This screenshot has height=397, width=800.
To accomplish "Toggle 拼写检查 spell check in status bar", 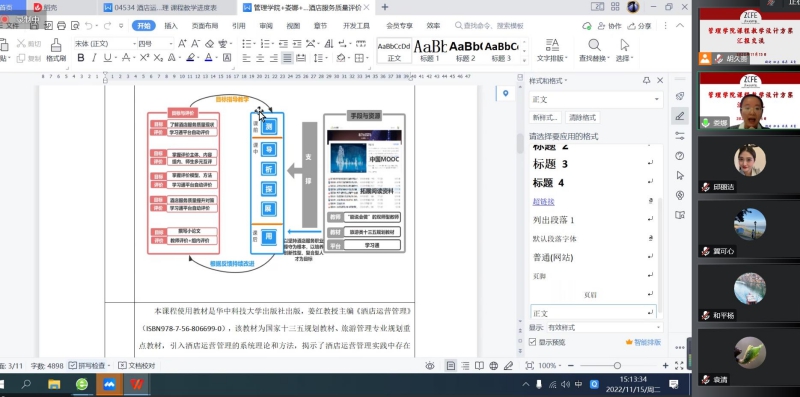I will pyautogui.click(x=90, y=365).
